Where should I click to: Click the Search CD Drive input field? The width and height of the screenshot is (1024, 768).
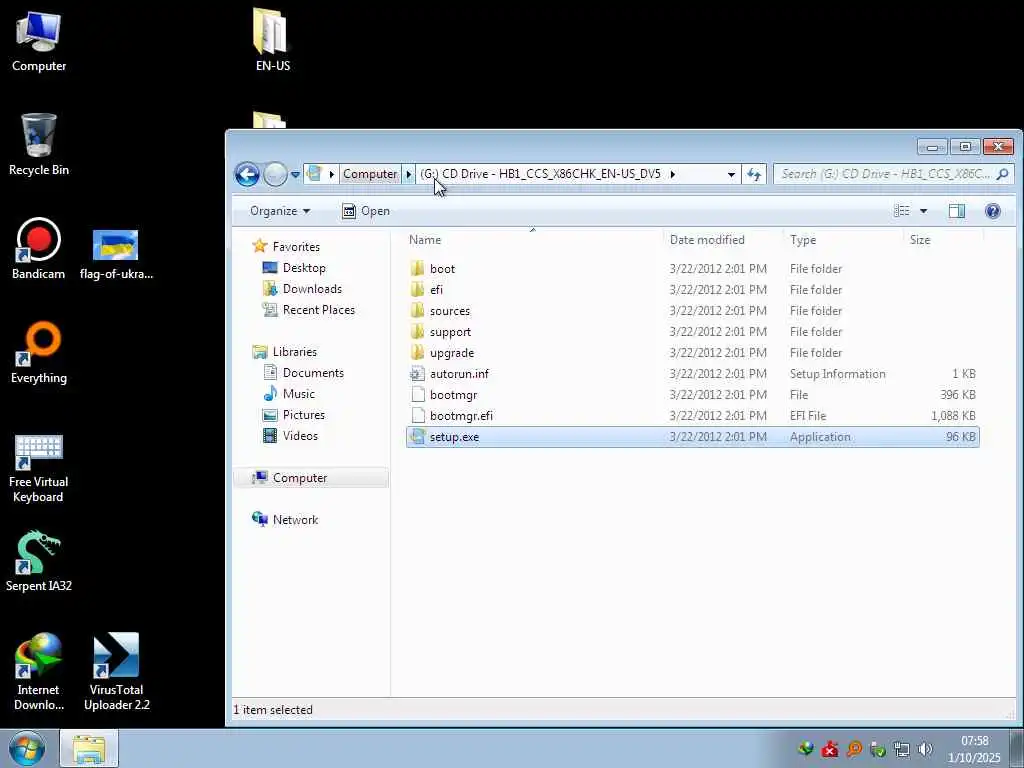tap(885, 174)
